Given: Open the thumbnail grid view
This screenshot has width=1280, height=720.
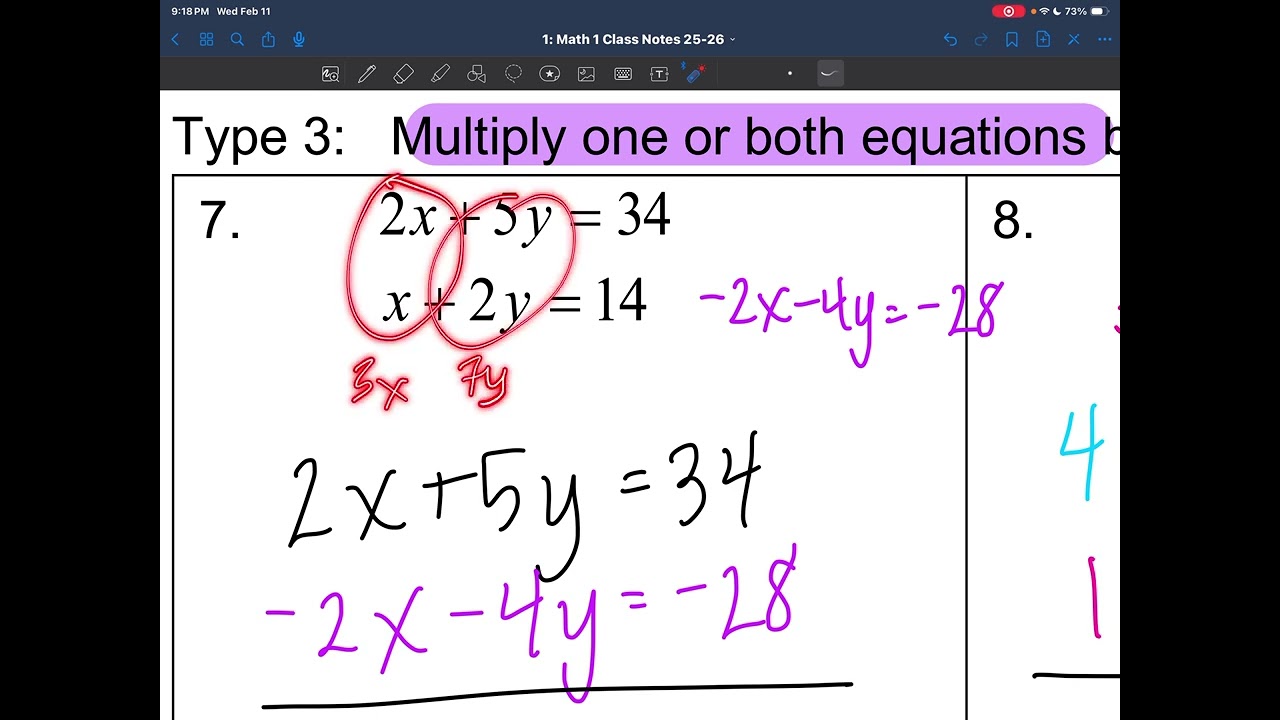Looking at the screenshot, I should [207, 40].
